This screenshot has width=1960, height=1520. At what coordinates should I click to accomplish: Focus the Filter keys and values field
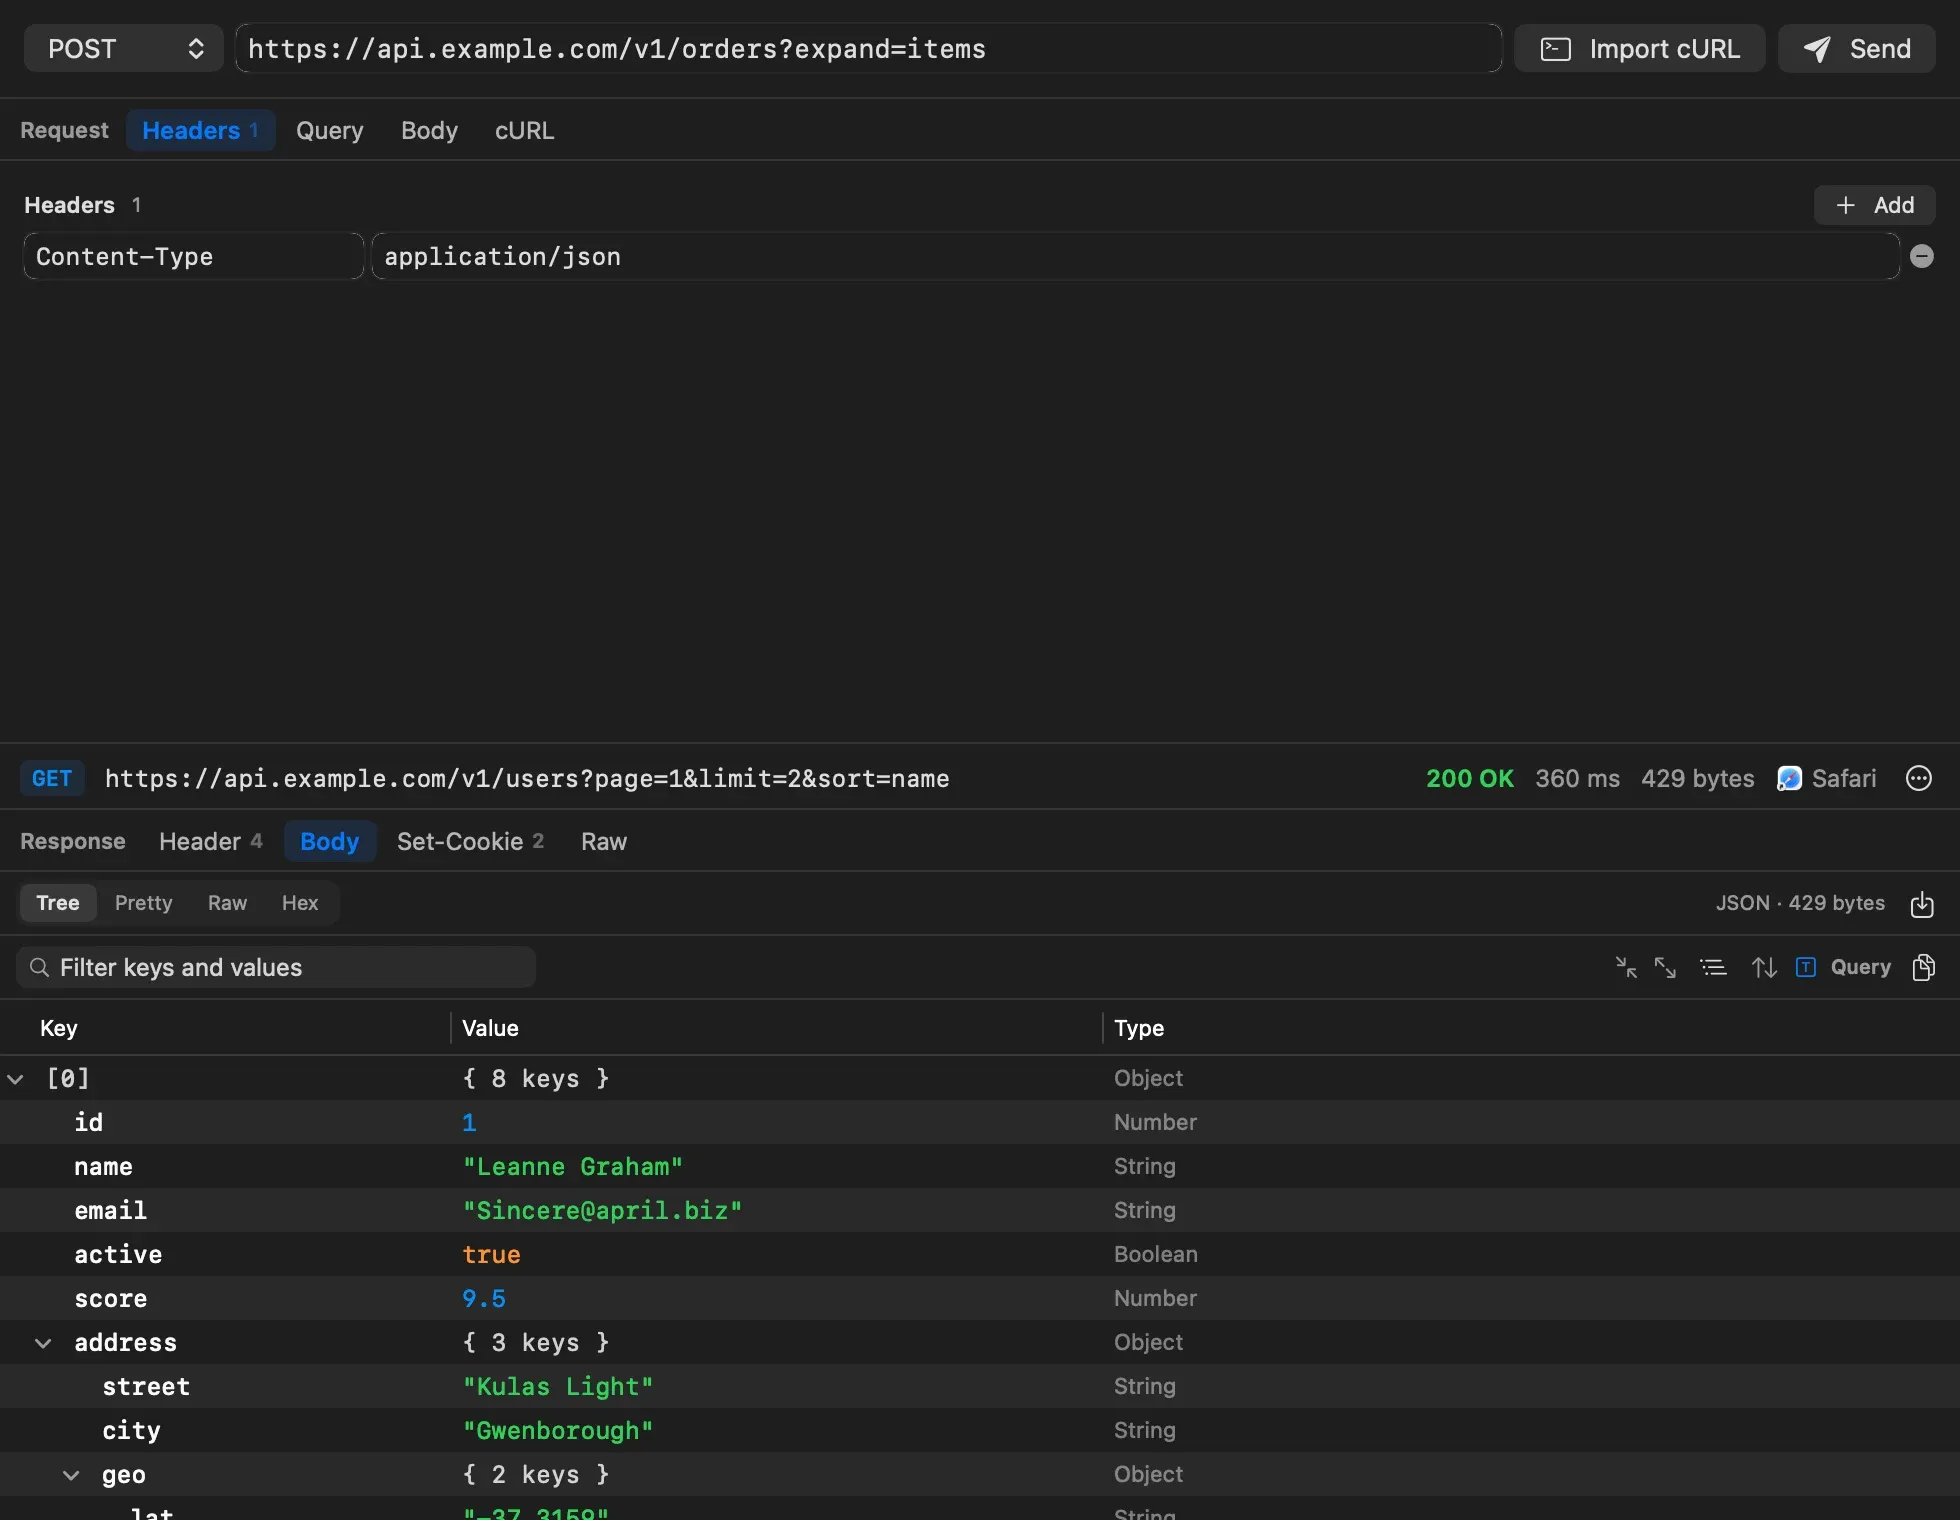coord(276,967)
